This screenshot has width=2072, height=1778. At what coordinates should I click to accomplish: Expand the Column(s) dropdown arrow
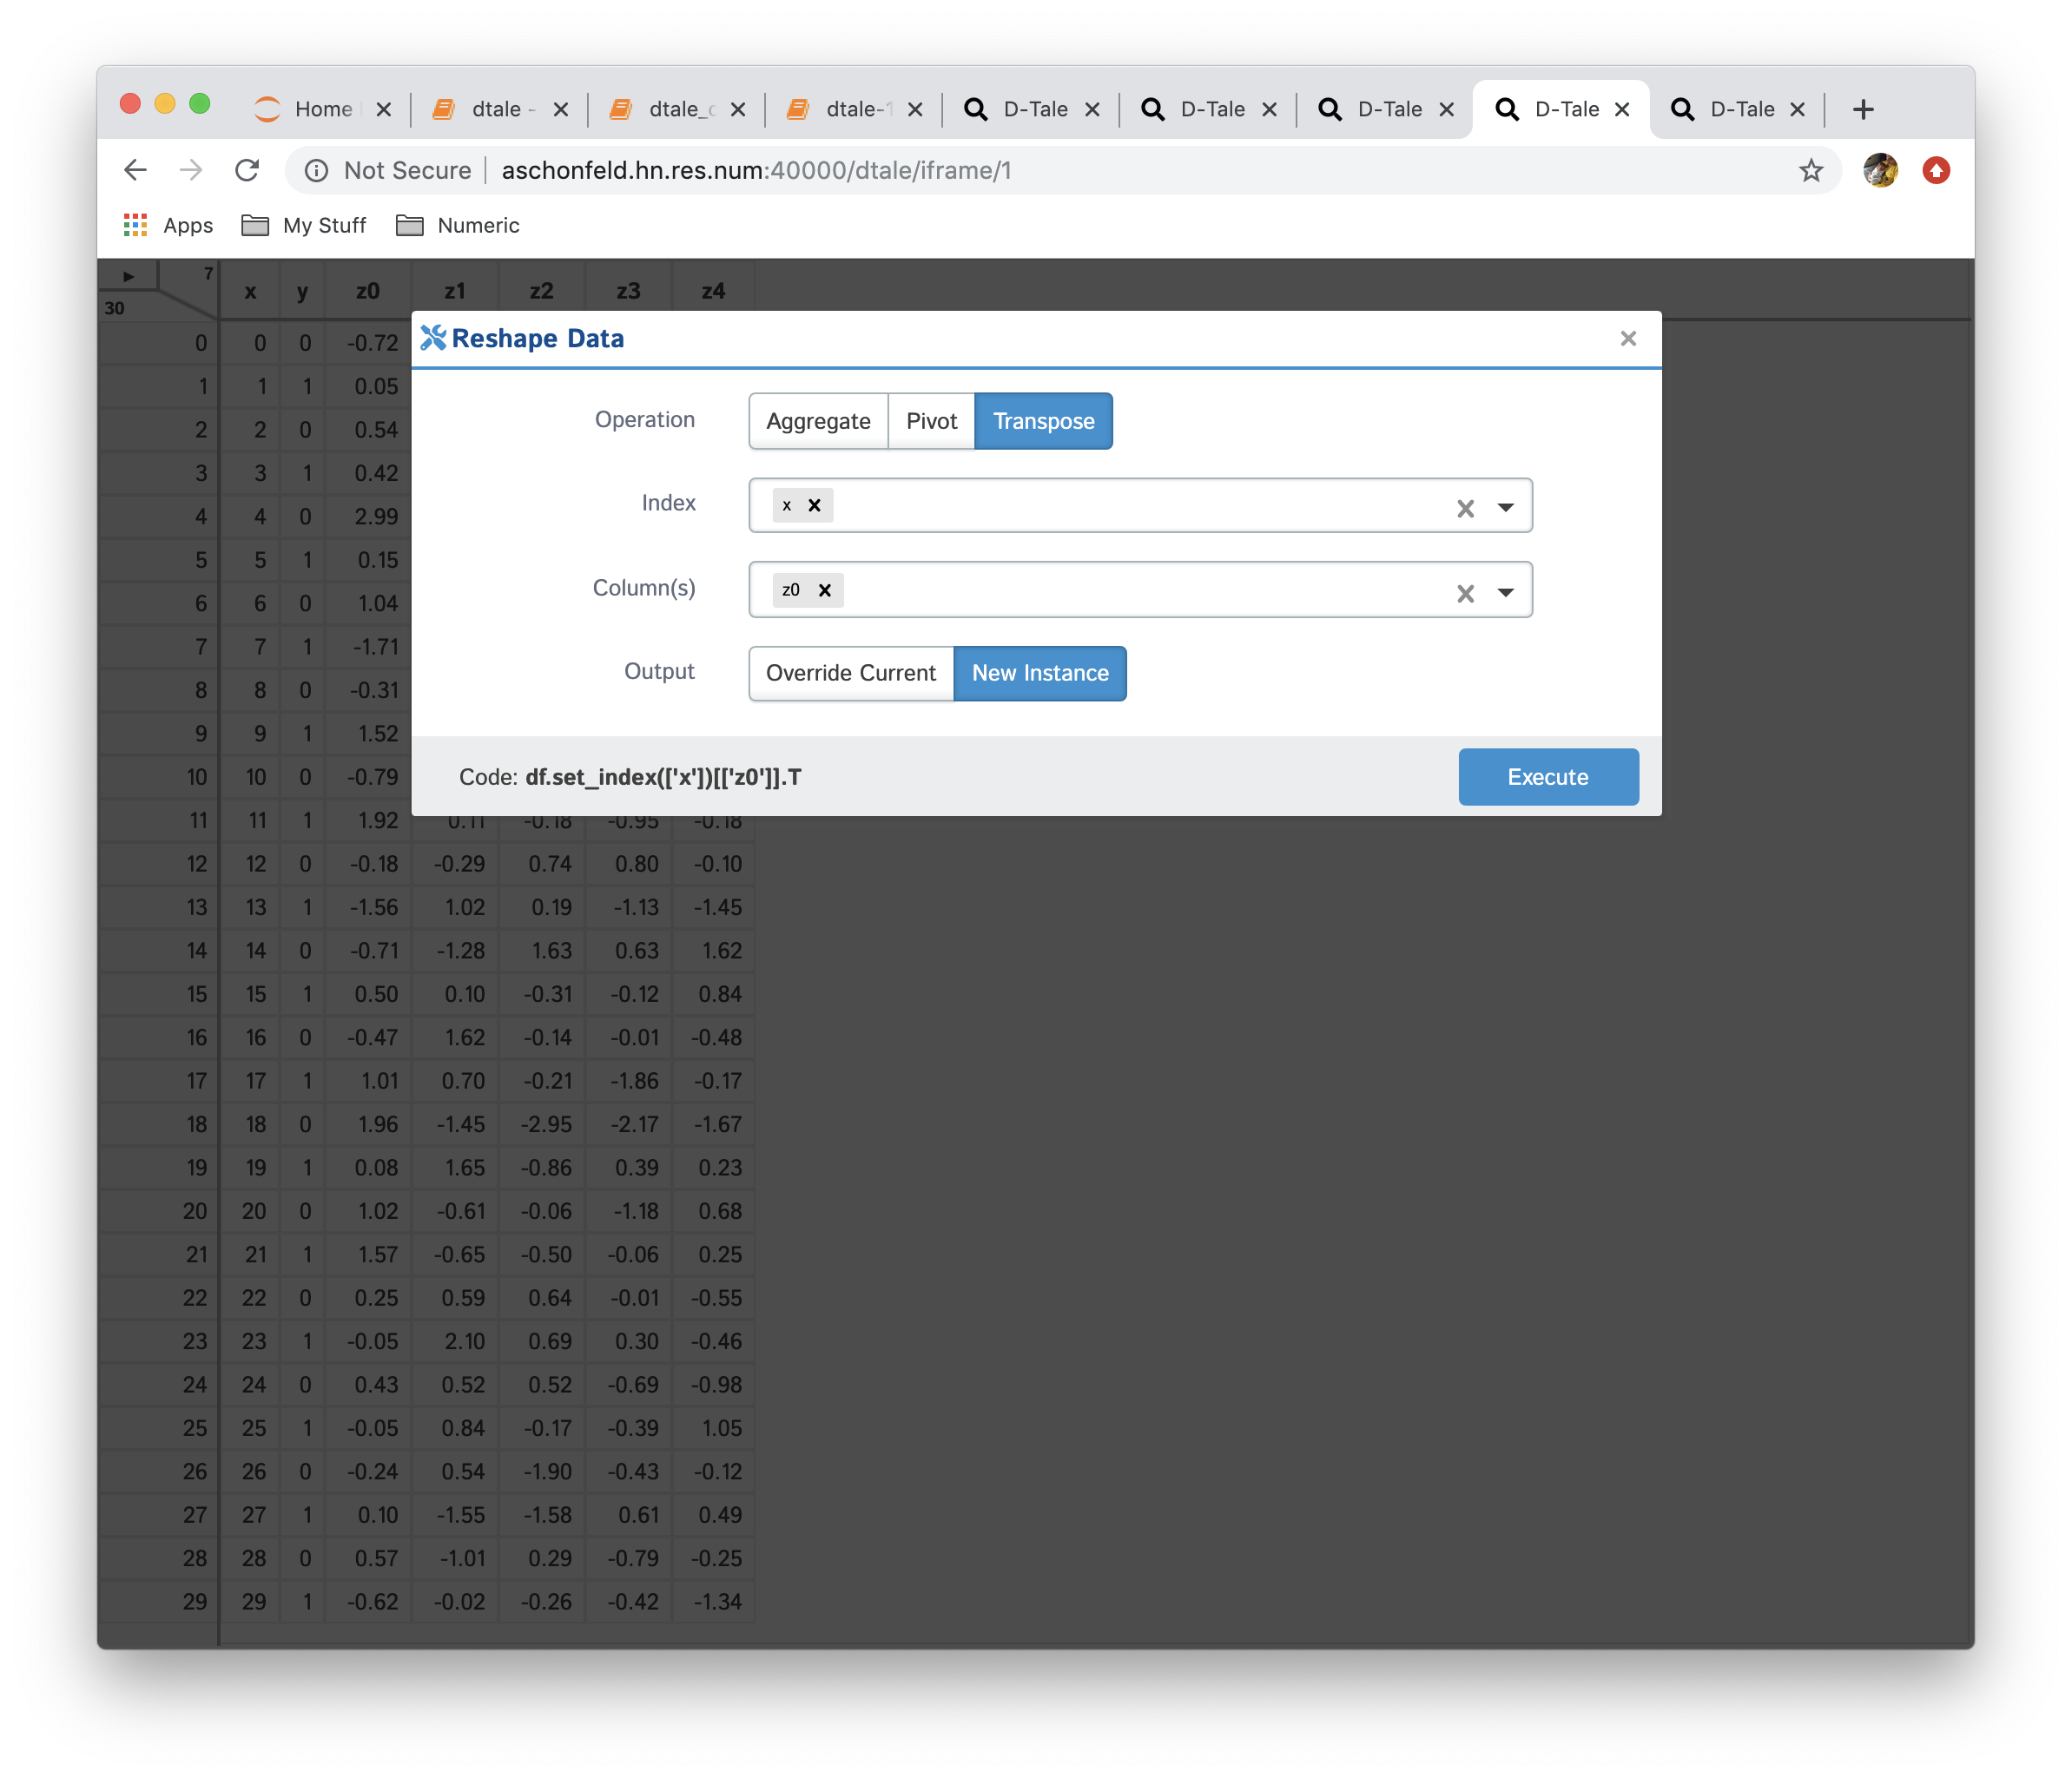(x=1505, y=592)
